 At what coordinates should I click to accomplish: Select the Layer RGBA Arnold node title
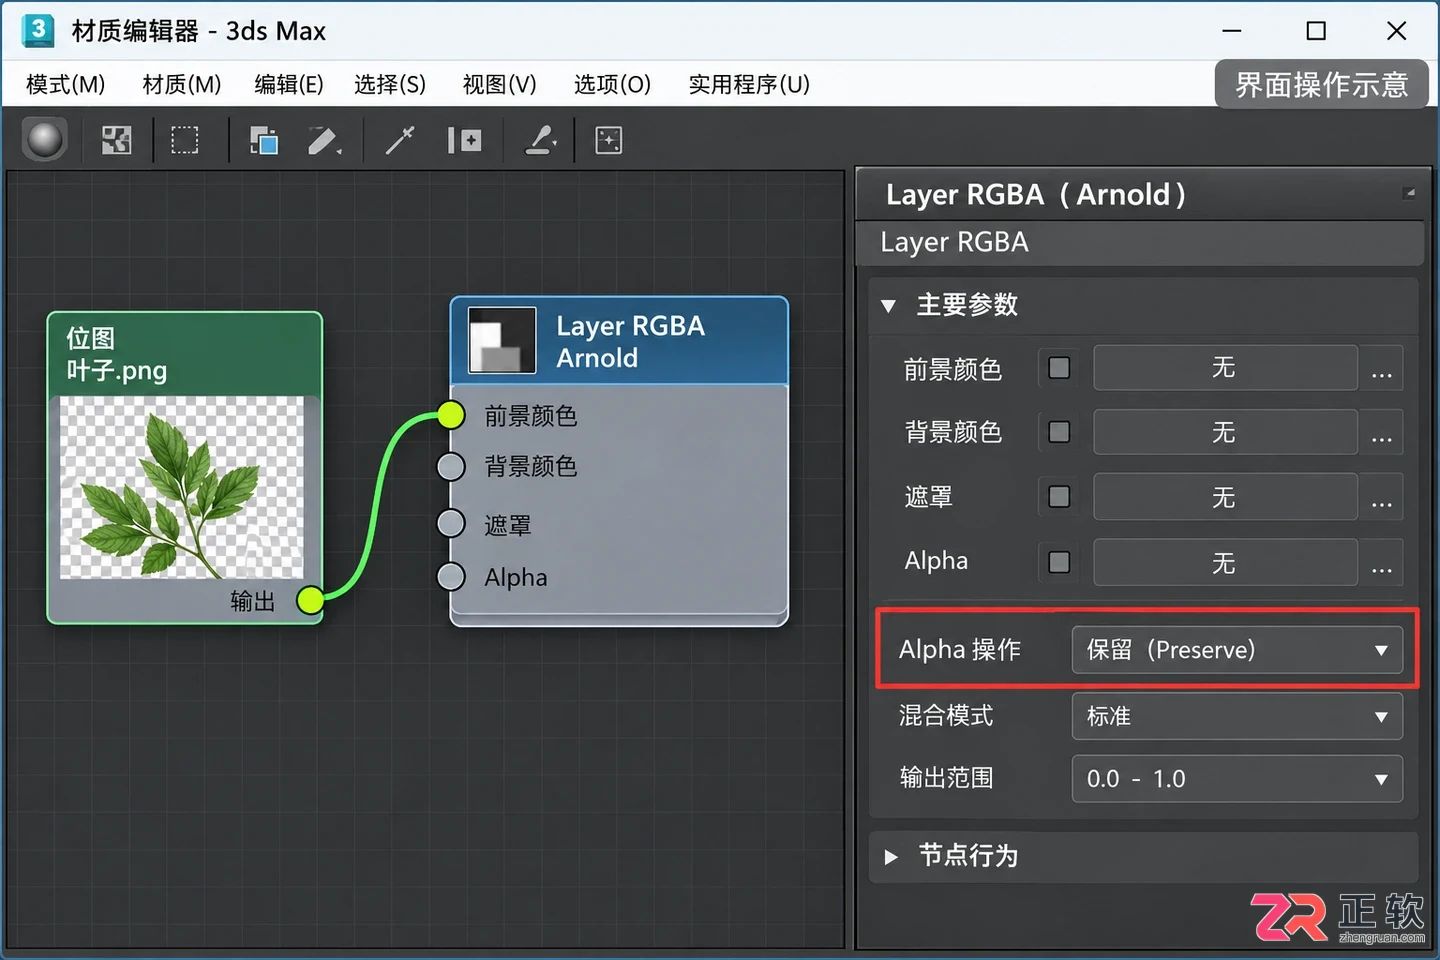[630, 341]
